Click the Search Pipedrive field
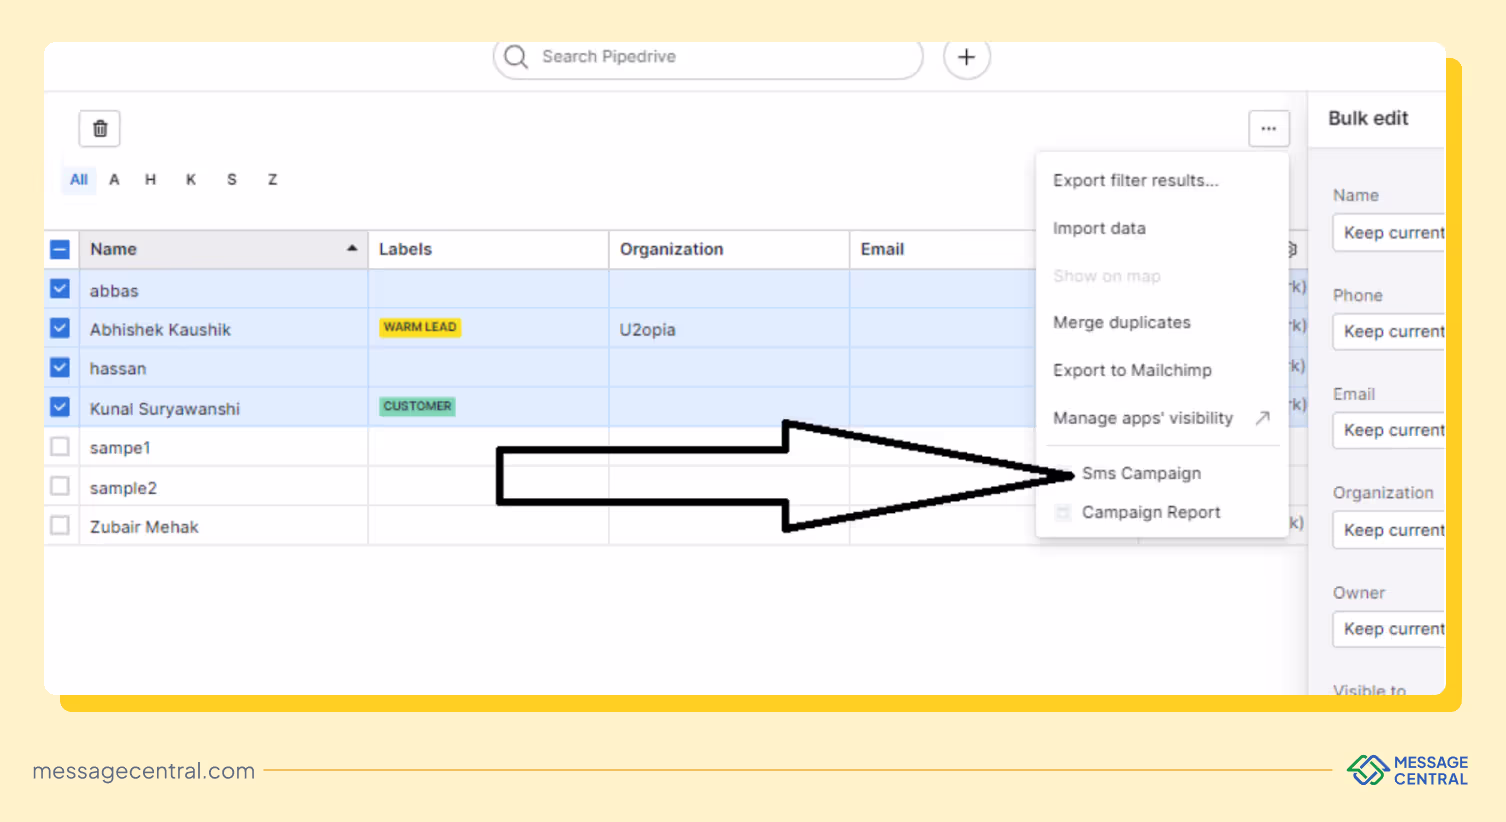 [708, 57]
